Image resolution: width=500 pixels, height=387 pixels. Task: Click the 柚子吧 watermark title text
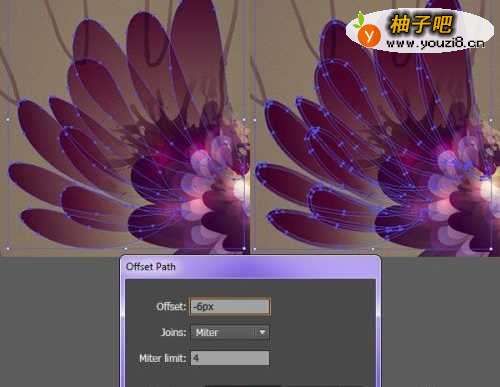tap(421, 24)
